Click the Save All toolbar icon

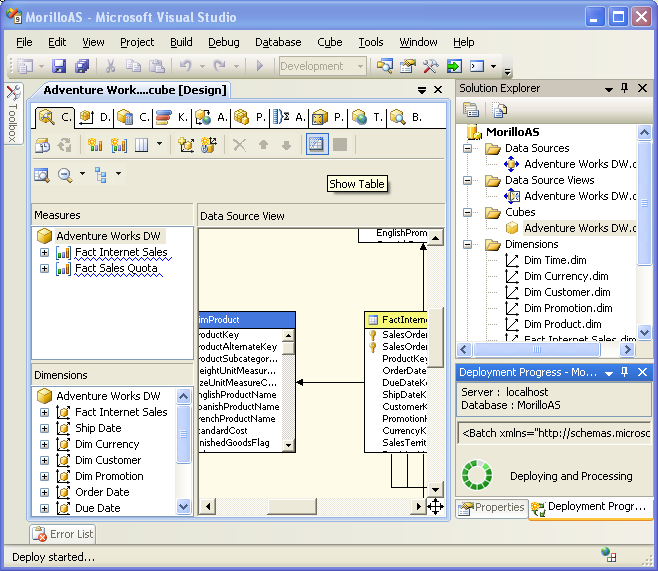pos(82,66)
